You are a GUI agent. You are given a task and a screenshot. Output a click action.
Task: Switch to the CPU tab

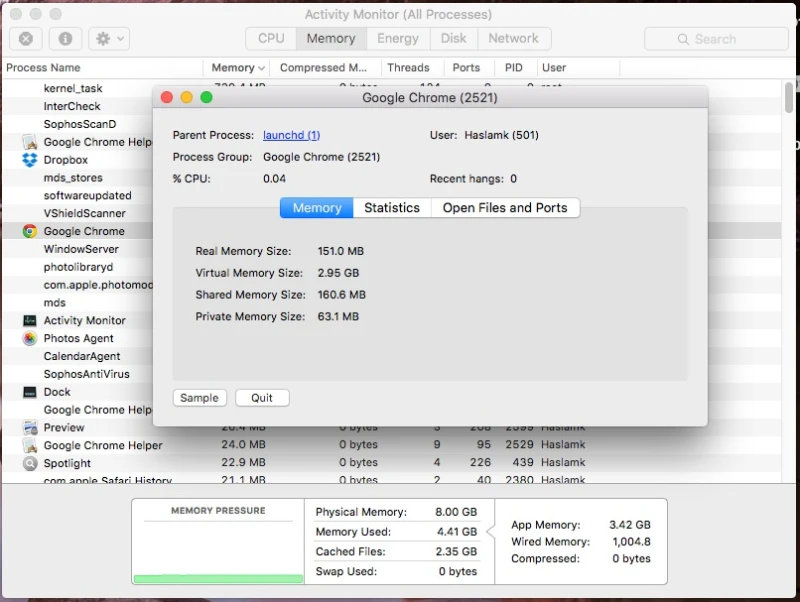click(271, 38)
